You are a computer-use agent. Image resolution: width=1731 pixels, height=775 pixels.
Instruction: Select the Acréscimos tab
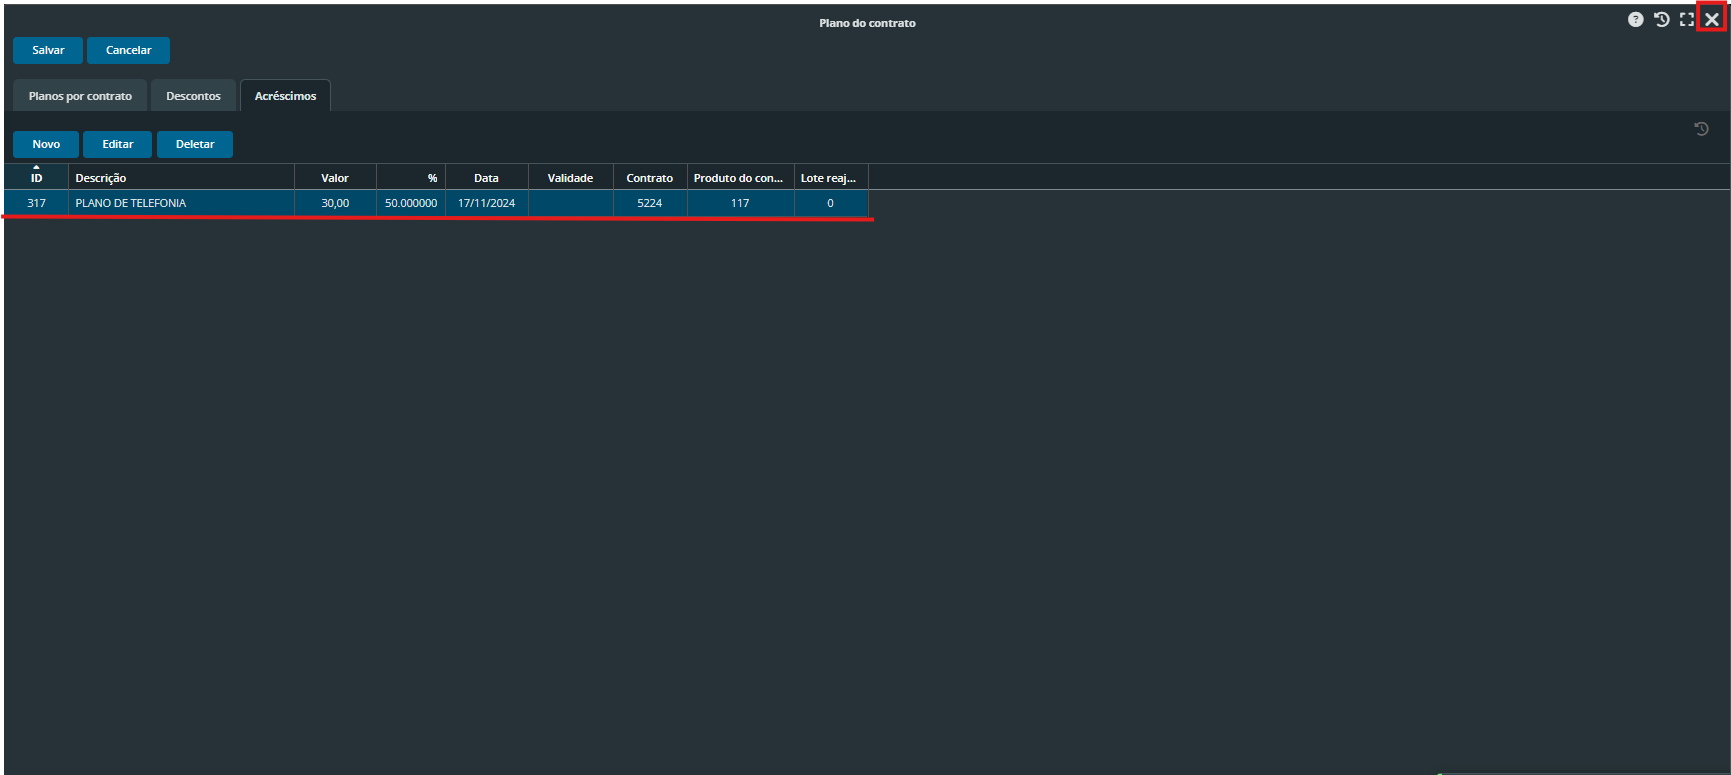click(285, 96)
